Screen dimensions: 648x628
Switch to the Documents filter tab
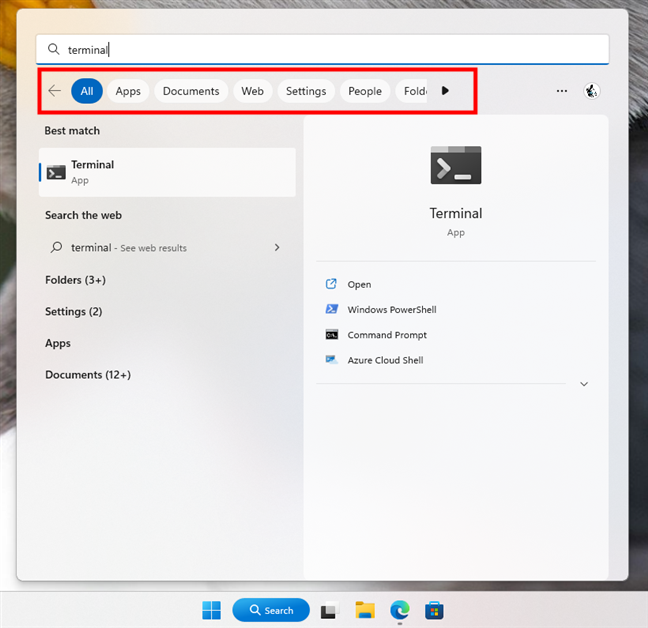(191, 91)
